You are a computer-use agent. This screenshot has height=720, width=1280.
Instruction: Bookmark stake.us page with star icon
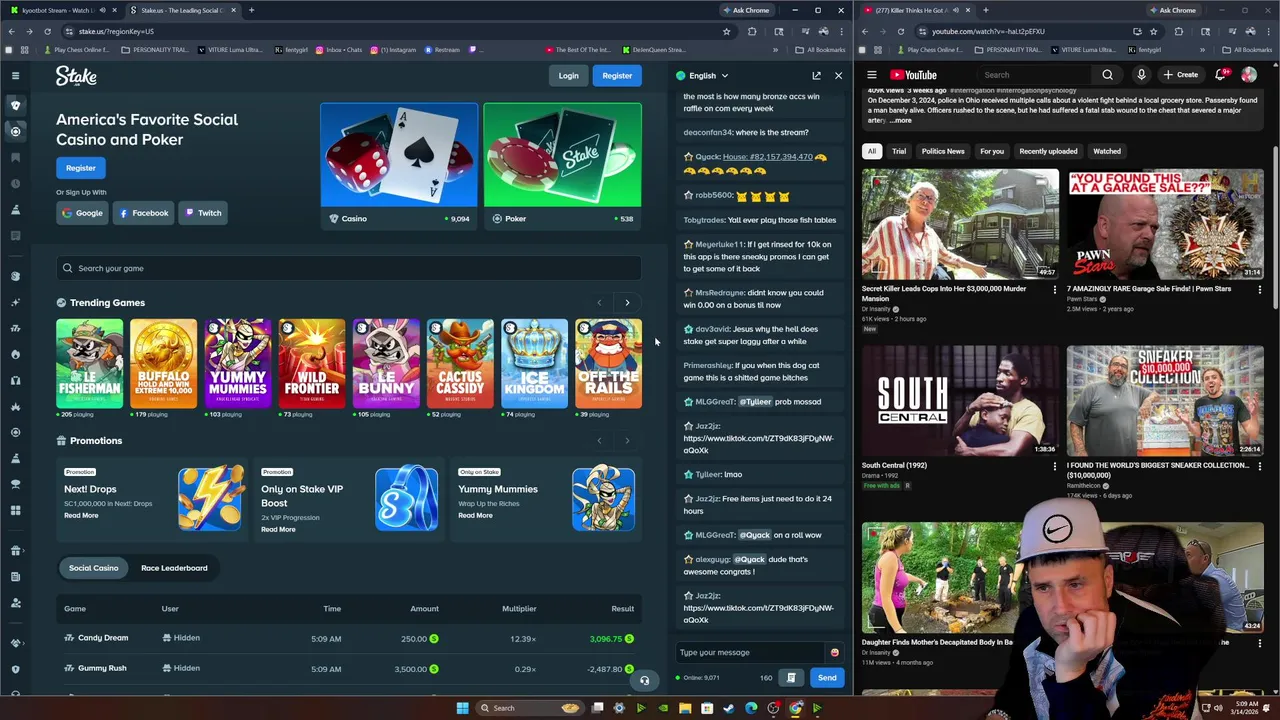(726, 31)
